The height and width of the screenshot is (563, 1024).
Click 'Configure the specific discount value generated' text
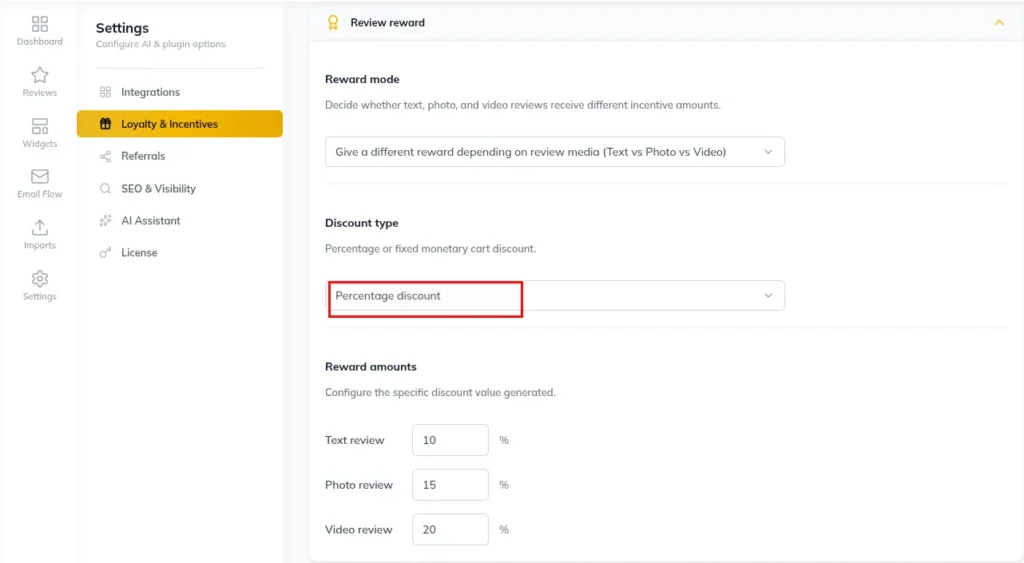[x=440, y=393]
